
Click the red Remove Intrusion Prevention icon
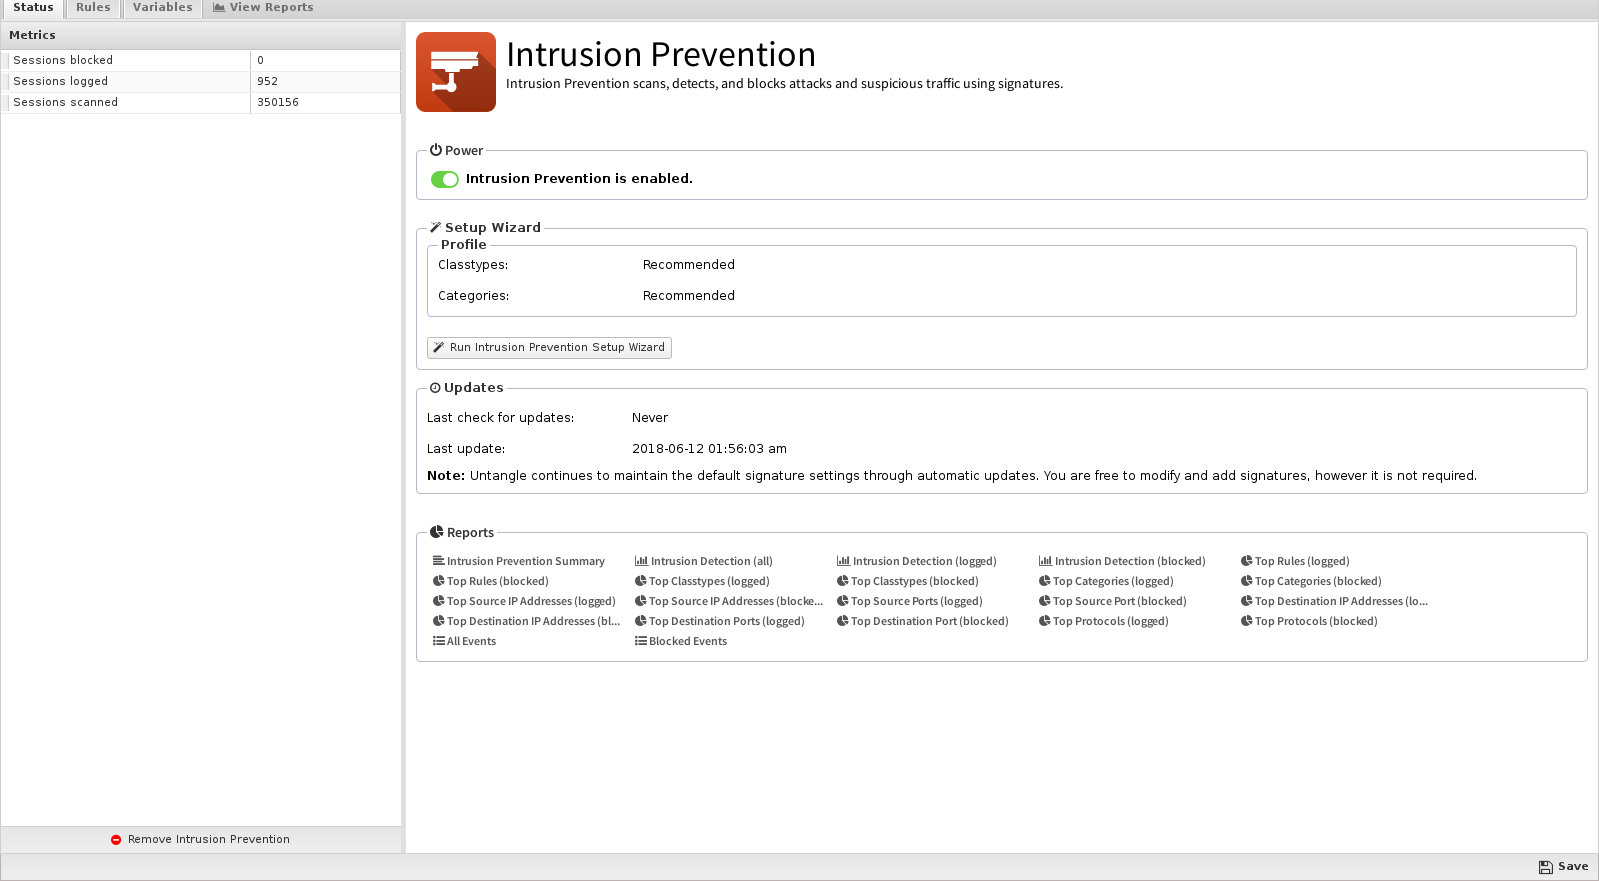[116, 840]
